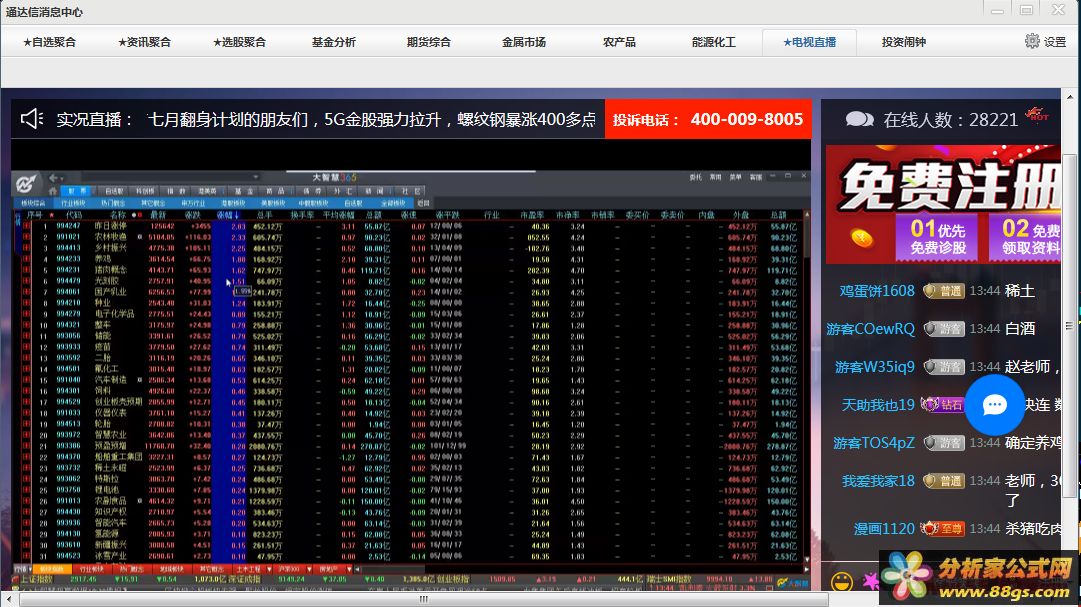Select row 994247 昨日涨停

412,226
